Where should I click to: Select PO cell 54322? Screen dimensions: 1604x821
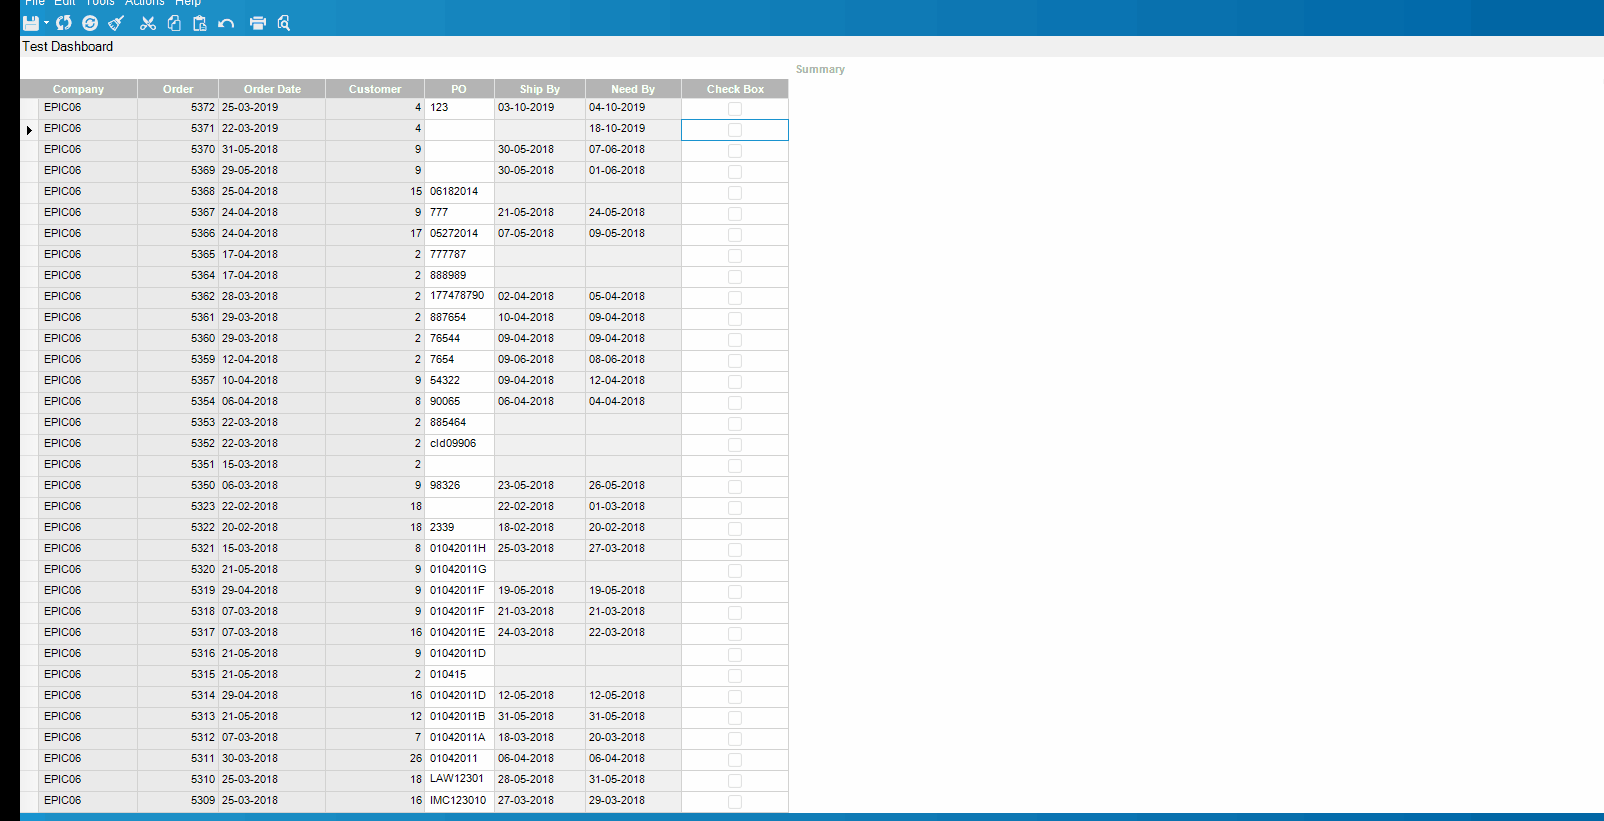pos(459,381)
